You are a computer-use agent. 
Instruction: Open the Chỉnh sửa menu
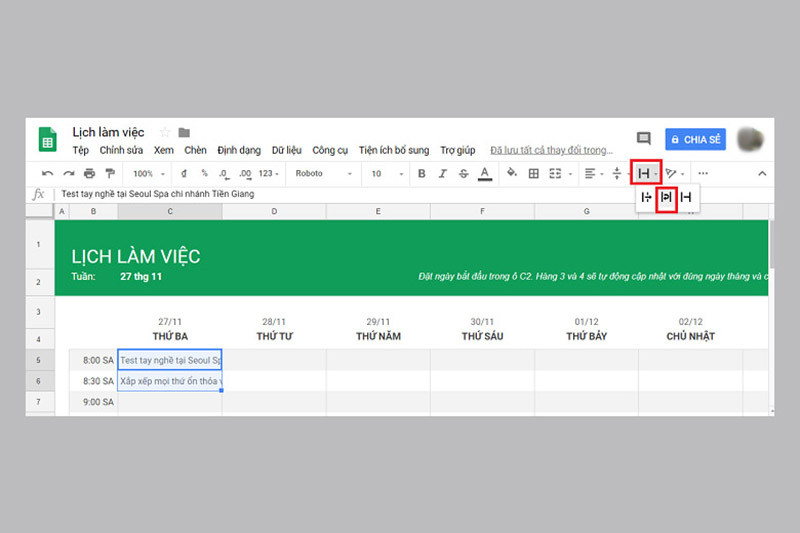121,150
